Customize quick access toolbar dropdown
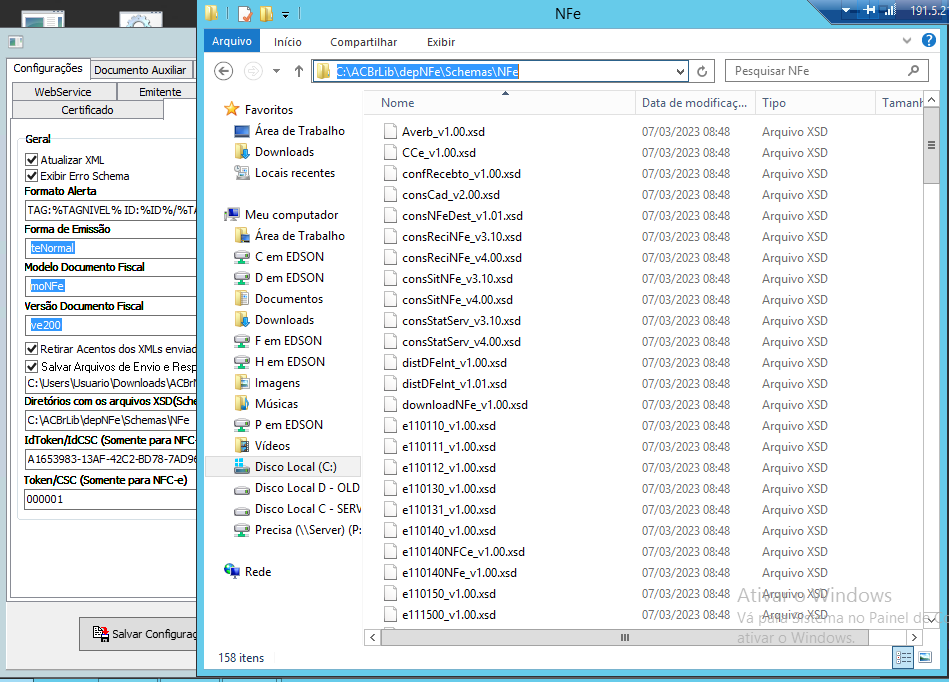The width and height of the screenshot is (949, 682). click(286, 14)
